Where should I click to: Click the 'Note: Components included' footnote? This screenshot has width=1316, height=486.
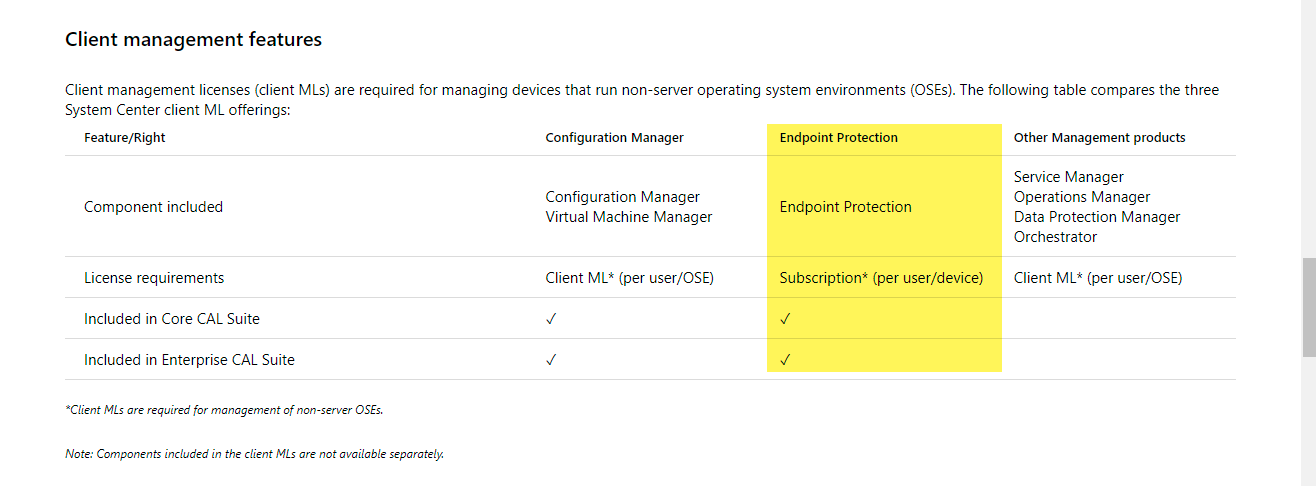254,454
